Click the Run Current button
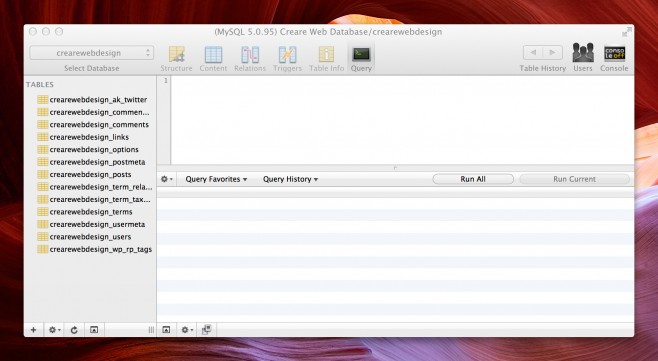 [x=574, y=179]
